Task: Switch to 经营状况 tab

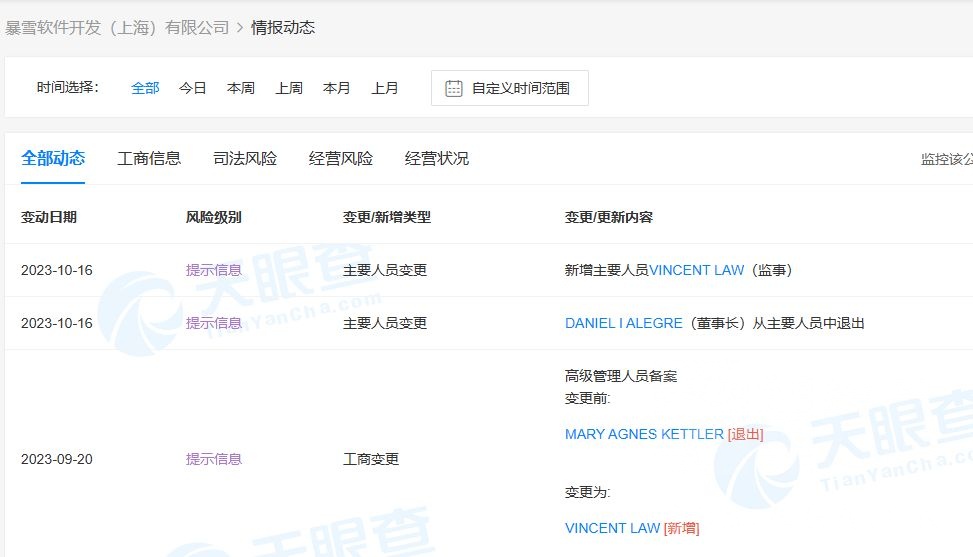Action: click(437, 159)
